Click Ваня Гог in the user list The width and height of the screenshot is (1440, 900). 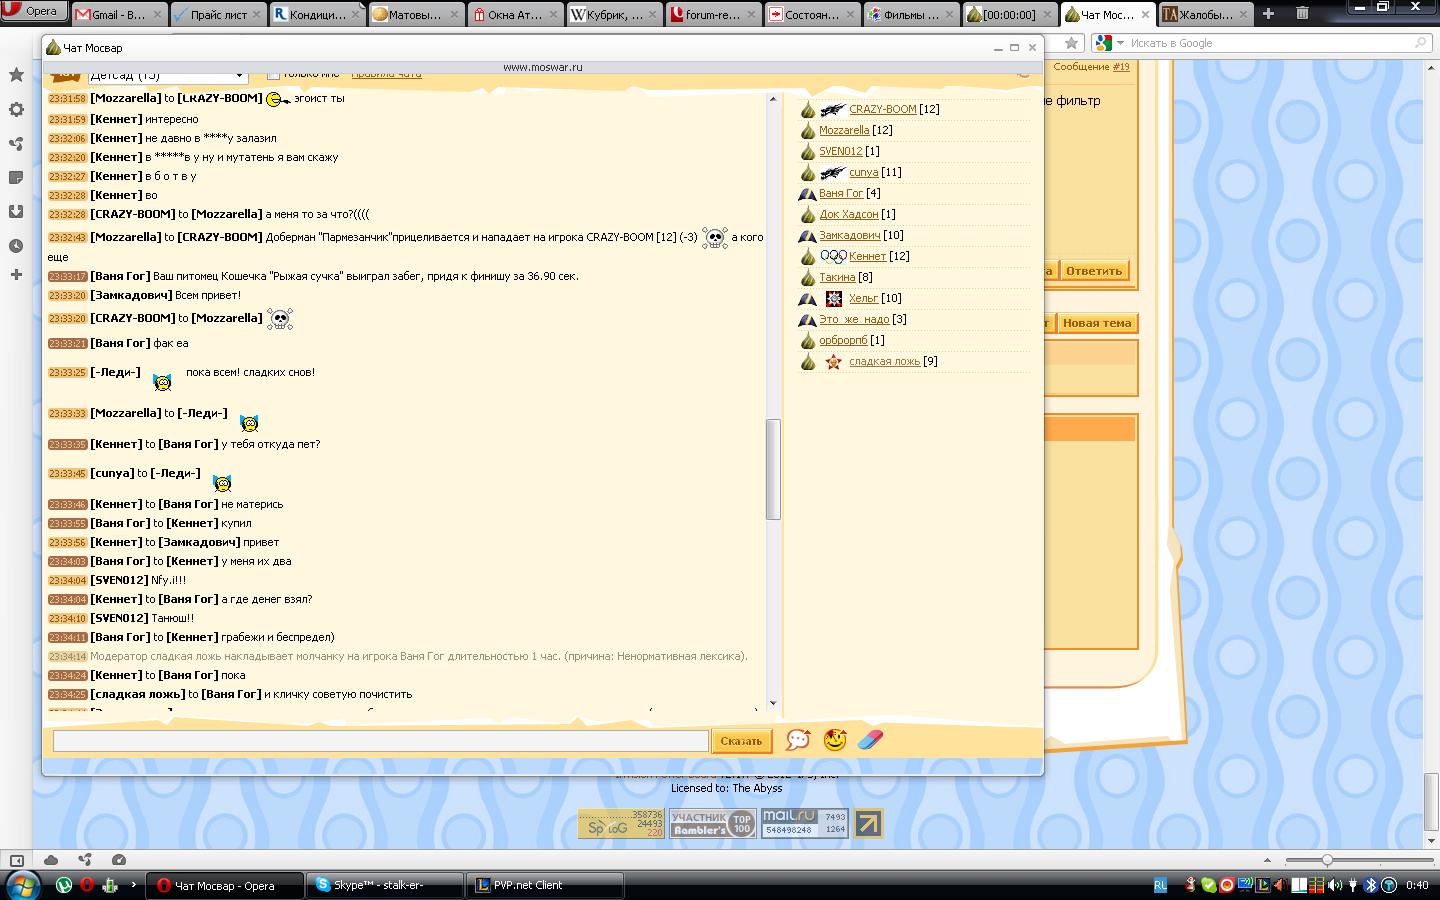pyautogui.click(x=841, y=193)
